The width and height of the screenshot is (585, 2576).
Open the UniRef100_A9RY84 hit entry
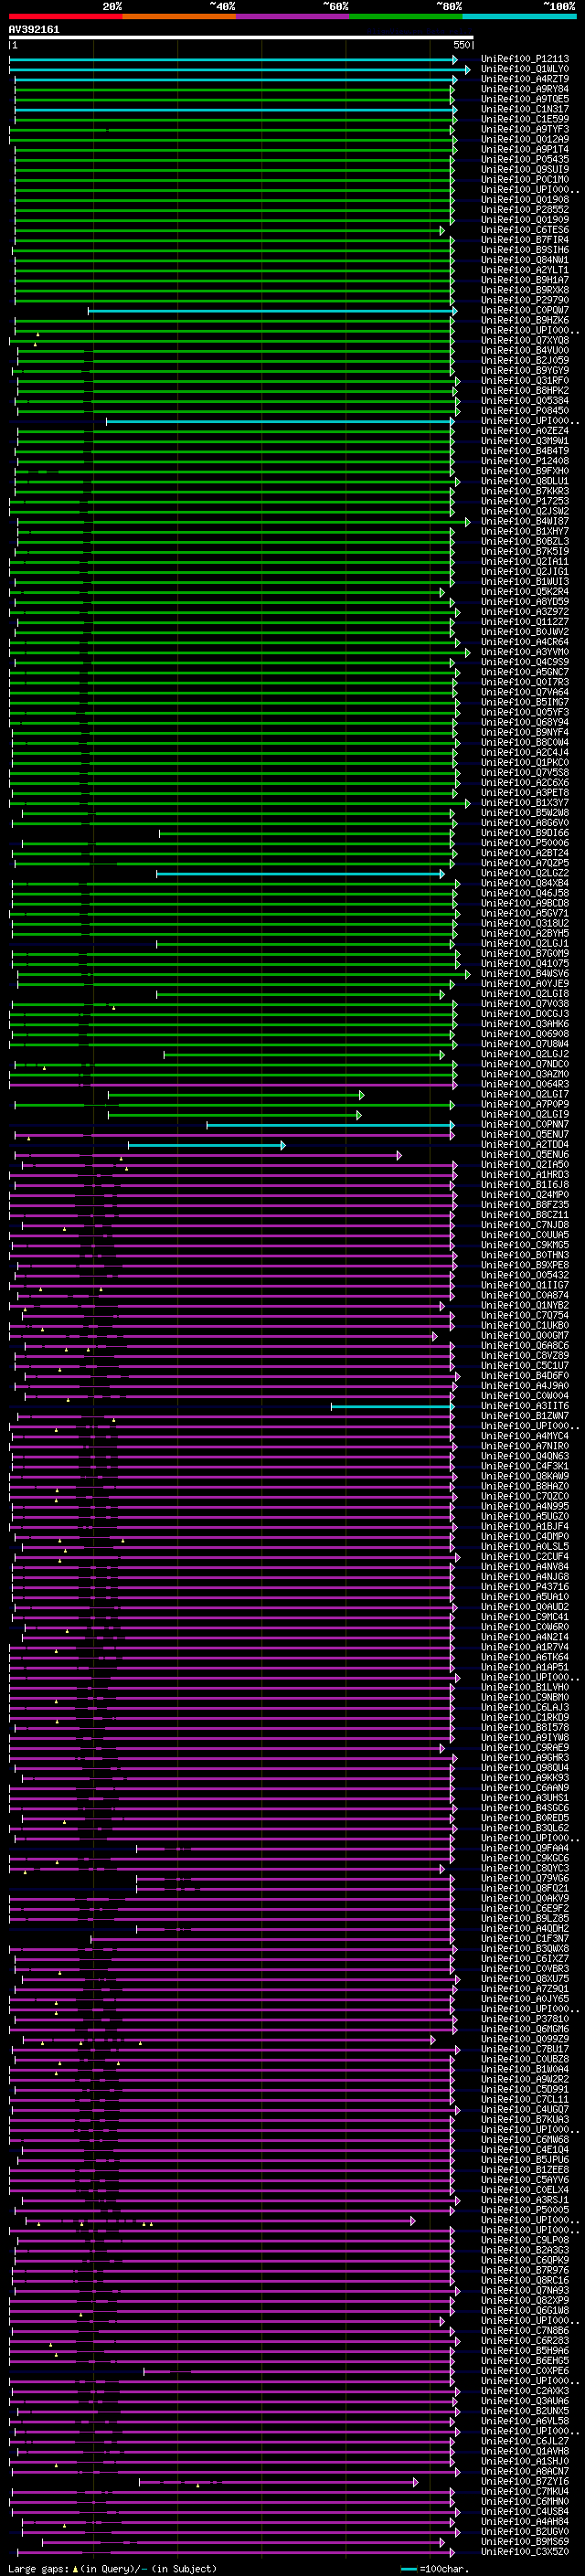tap(524, 90)
